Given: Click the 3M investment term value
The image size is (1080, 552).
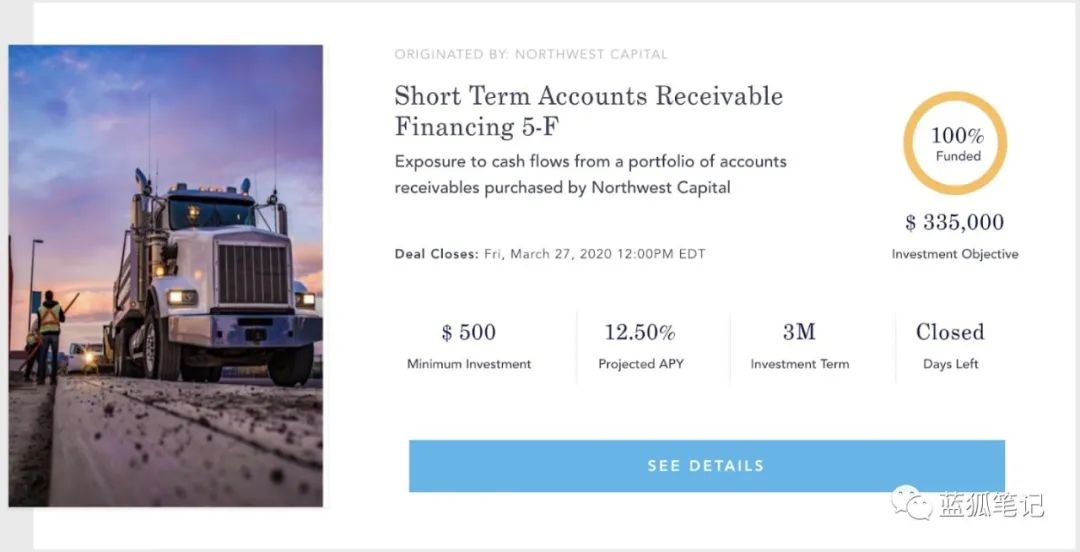Looking at the screenshot, I should pyautogui.click(x=799, y=332).
